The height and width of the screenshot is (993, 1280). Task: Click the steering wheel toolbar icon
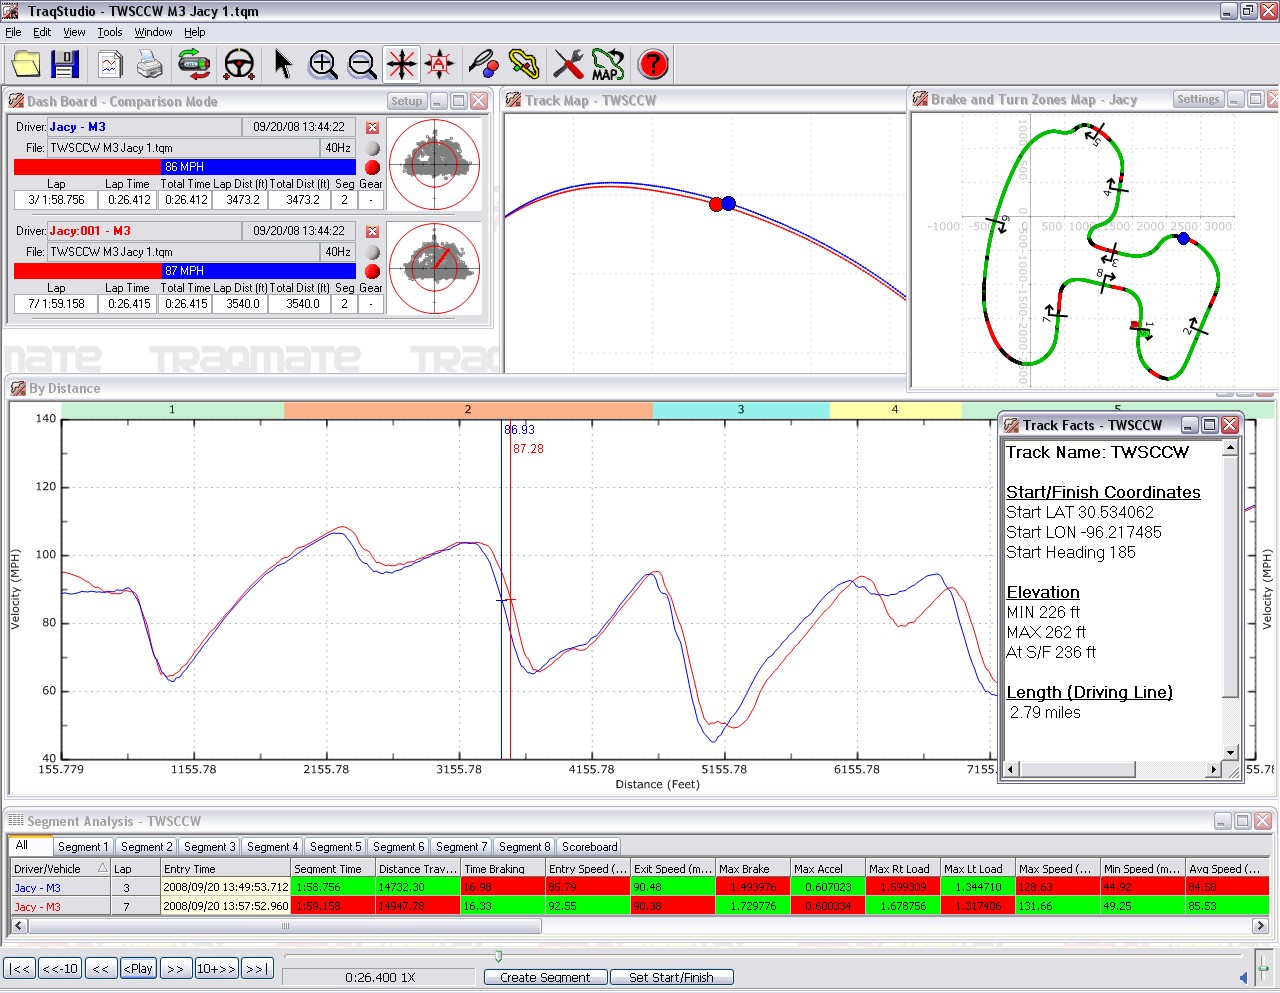tap(238, 65)
